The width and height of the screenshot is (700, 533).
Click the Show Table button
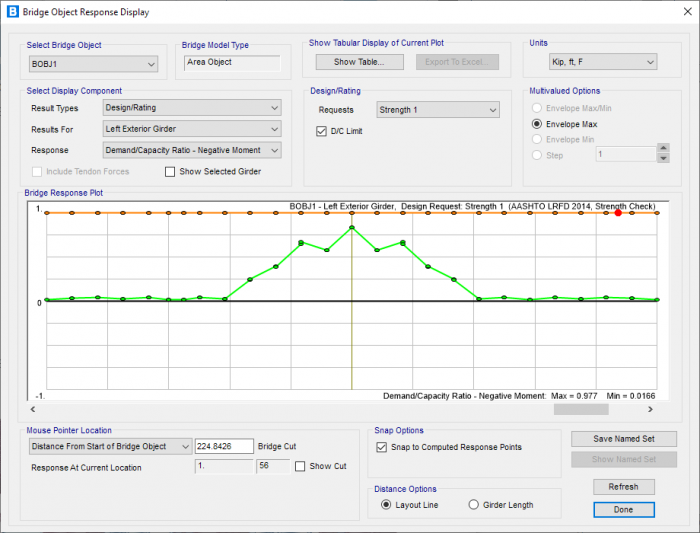pyautogui.click(x=359, y=62)
